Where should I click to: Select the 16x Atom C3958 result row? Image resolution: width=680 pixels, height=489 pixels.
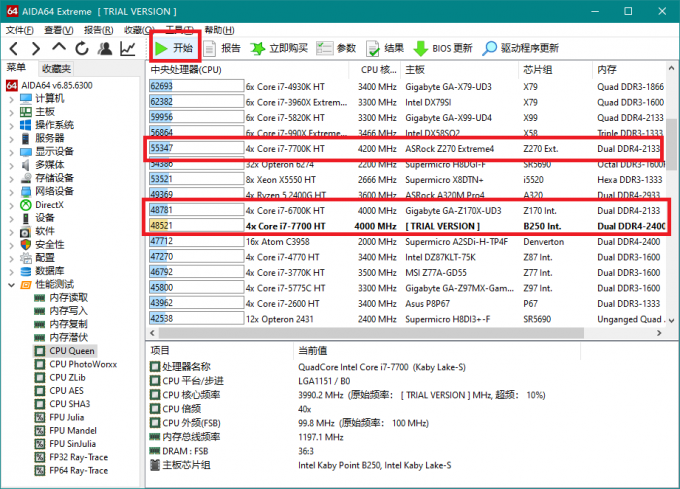click(405, 241)
